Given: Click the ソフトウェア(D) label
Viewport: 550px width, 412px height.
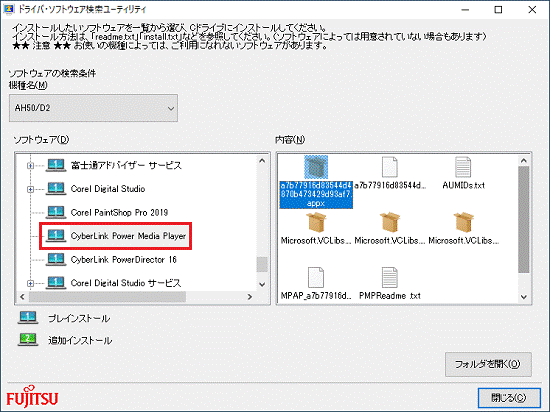Looking at the screenshot, I should [41, 140].
